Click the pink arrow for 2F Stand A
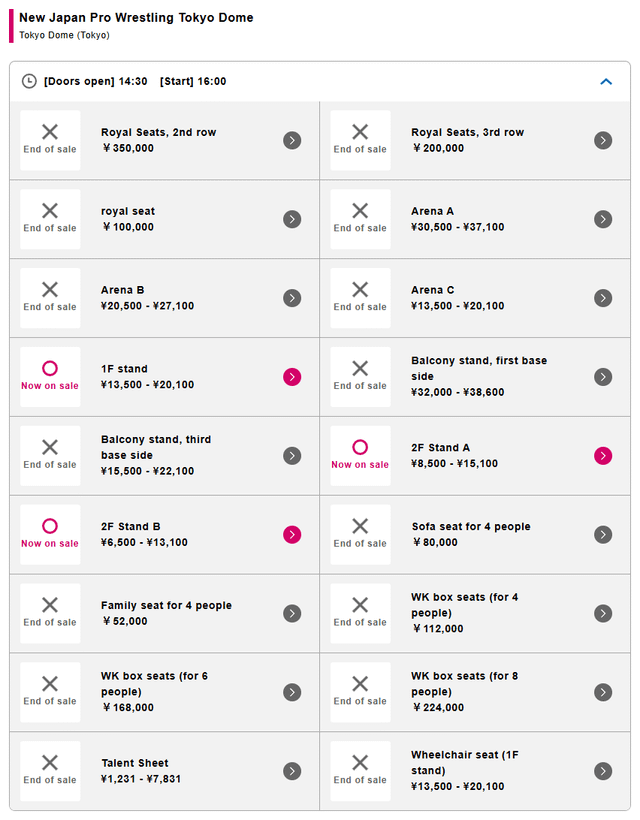640x820 pixels. click(603, 456)
